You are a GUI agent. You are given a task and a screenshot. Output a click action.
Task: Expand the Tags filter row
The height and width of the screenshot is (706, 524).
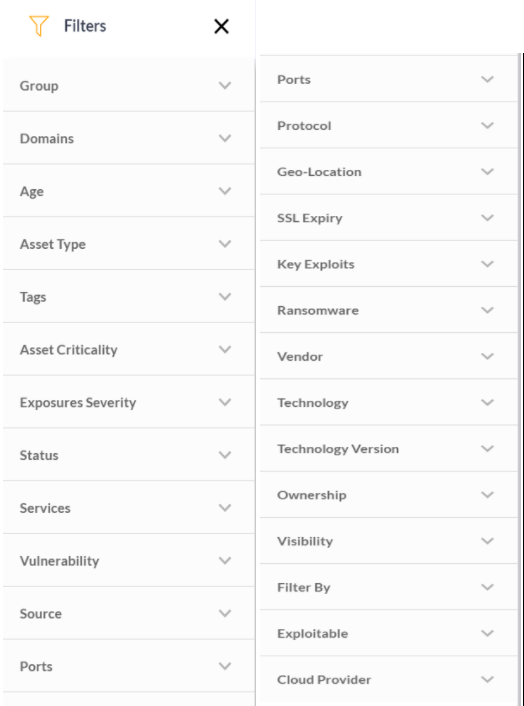coord(129,297)
